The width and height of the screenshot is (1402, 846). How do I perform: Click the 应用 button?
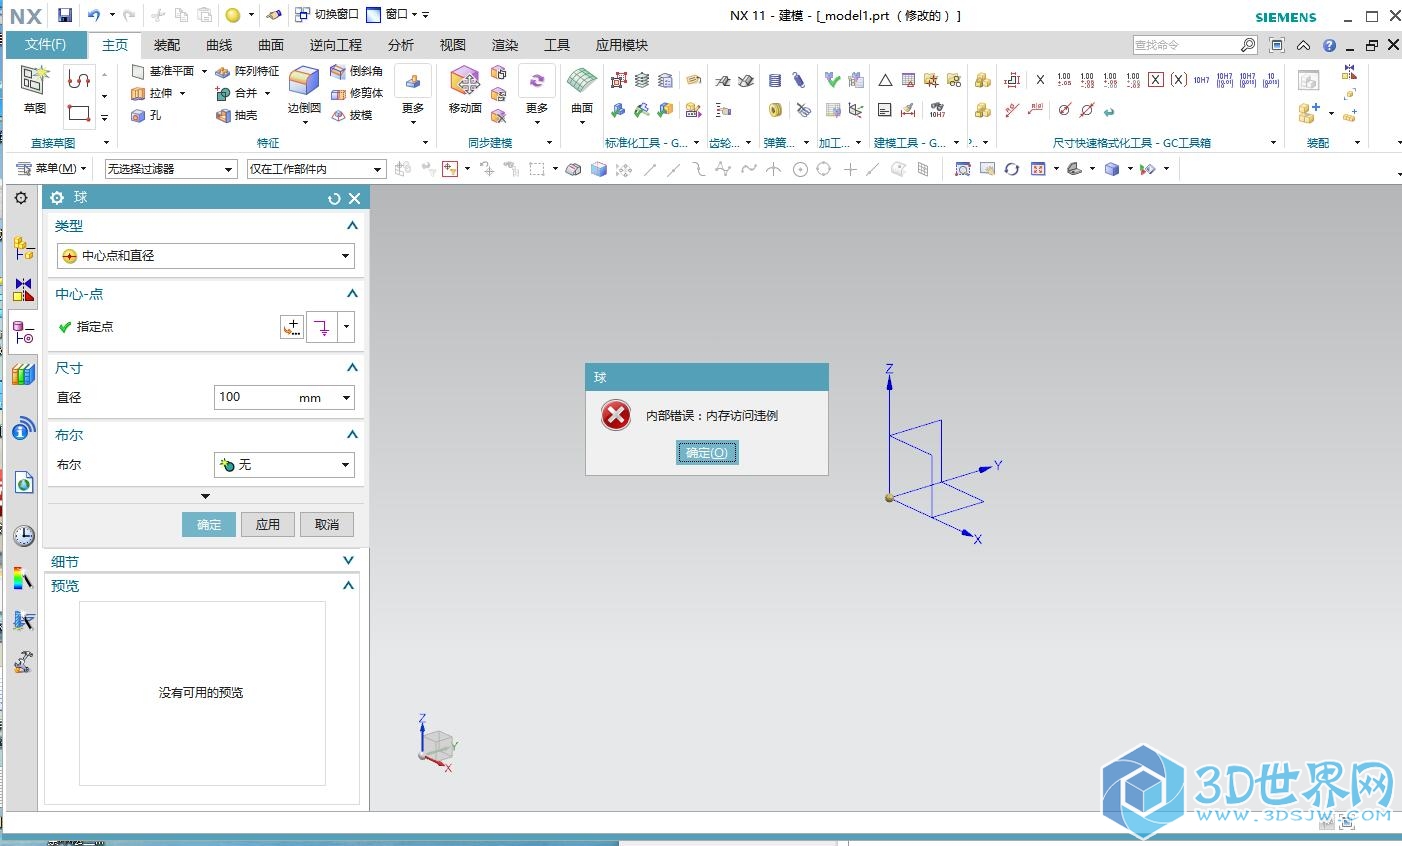(268, 524)
